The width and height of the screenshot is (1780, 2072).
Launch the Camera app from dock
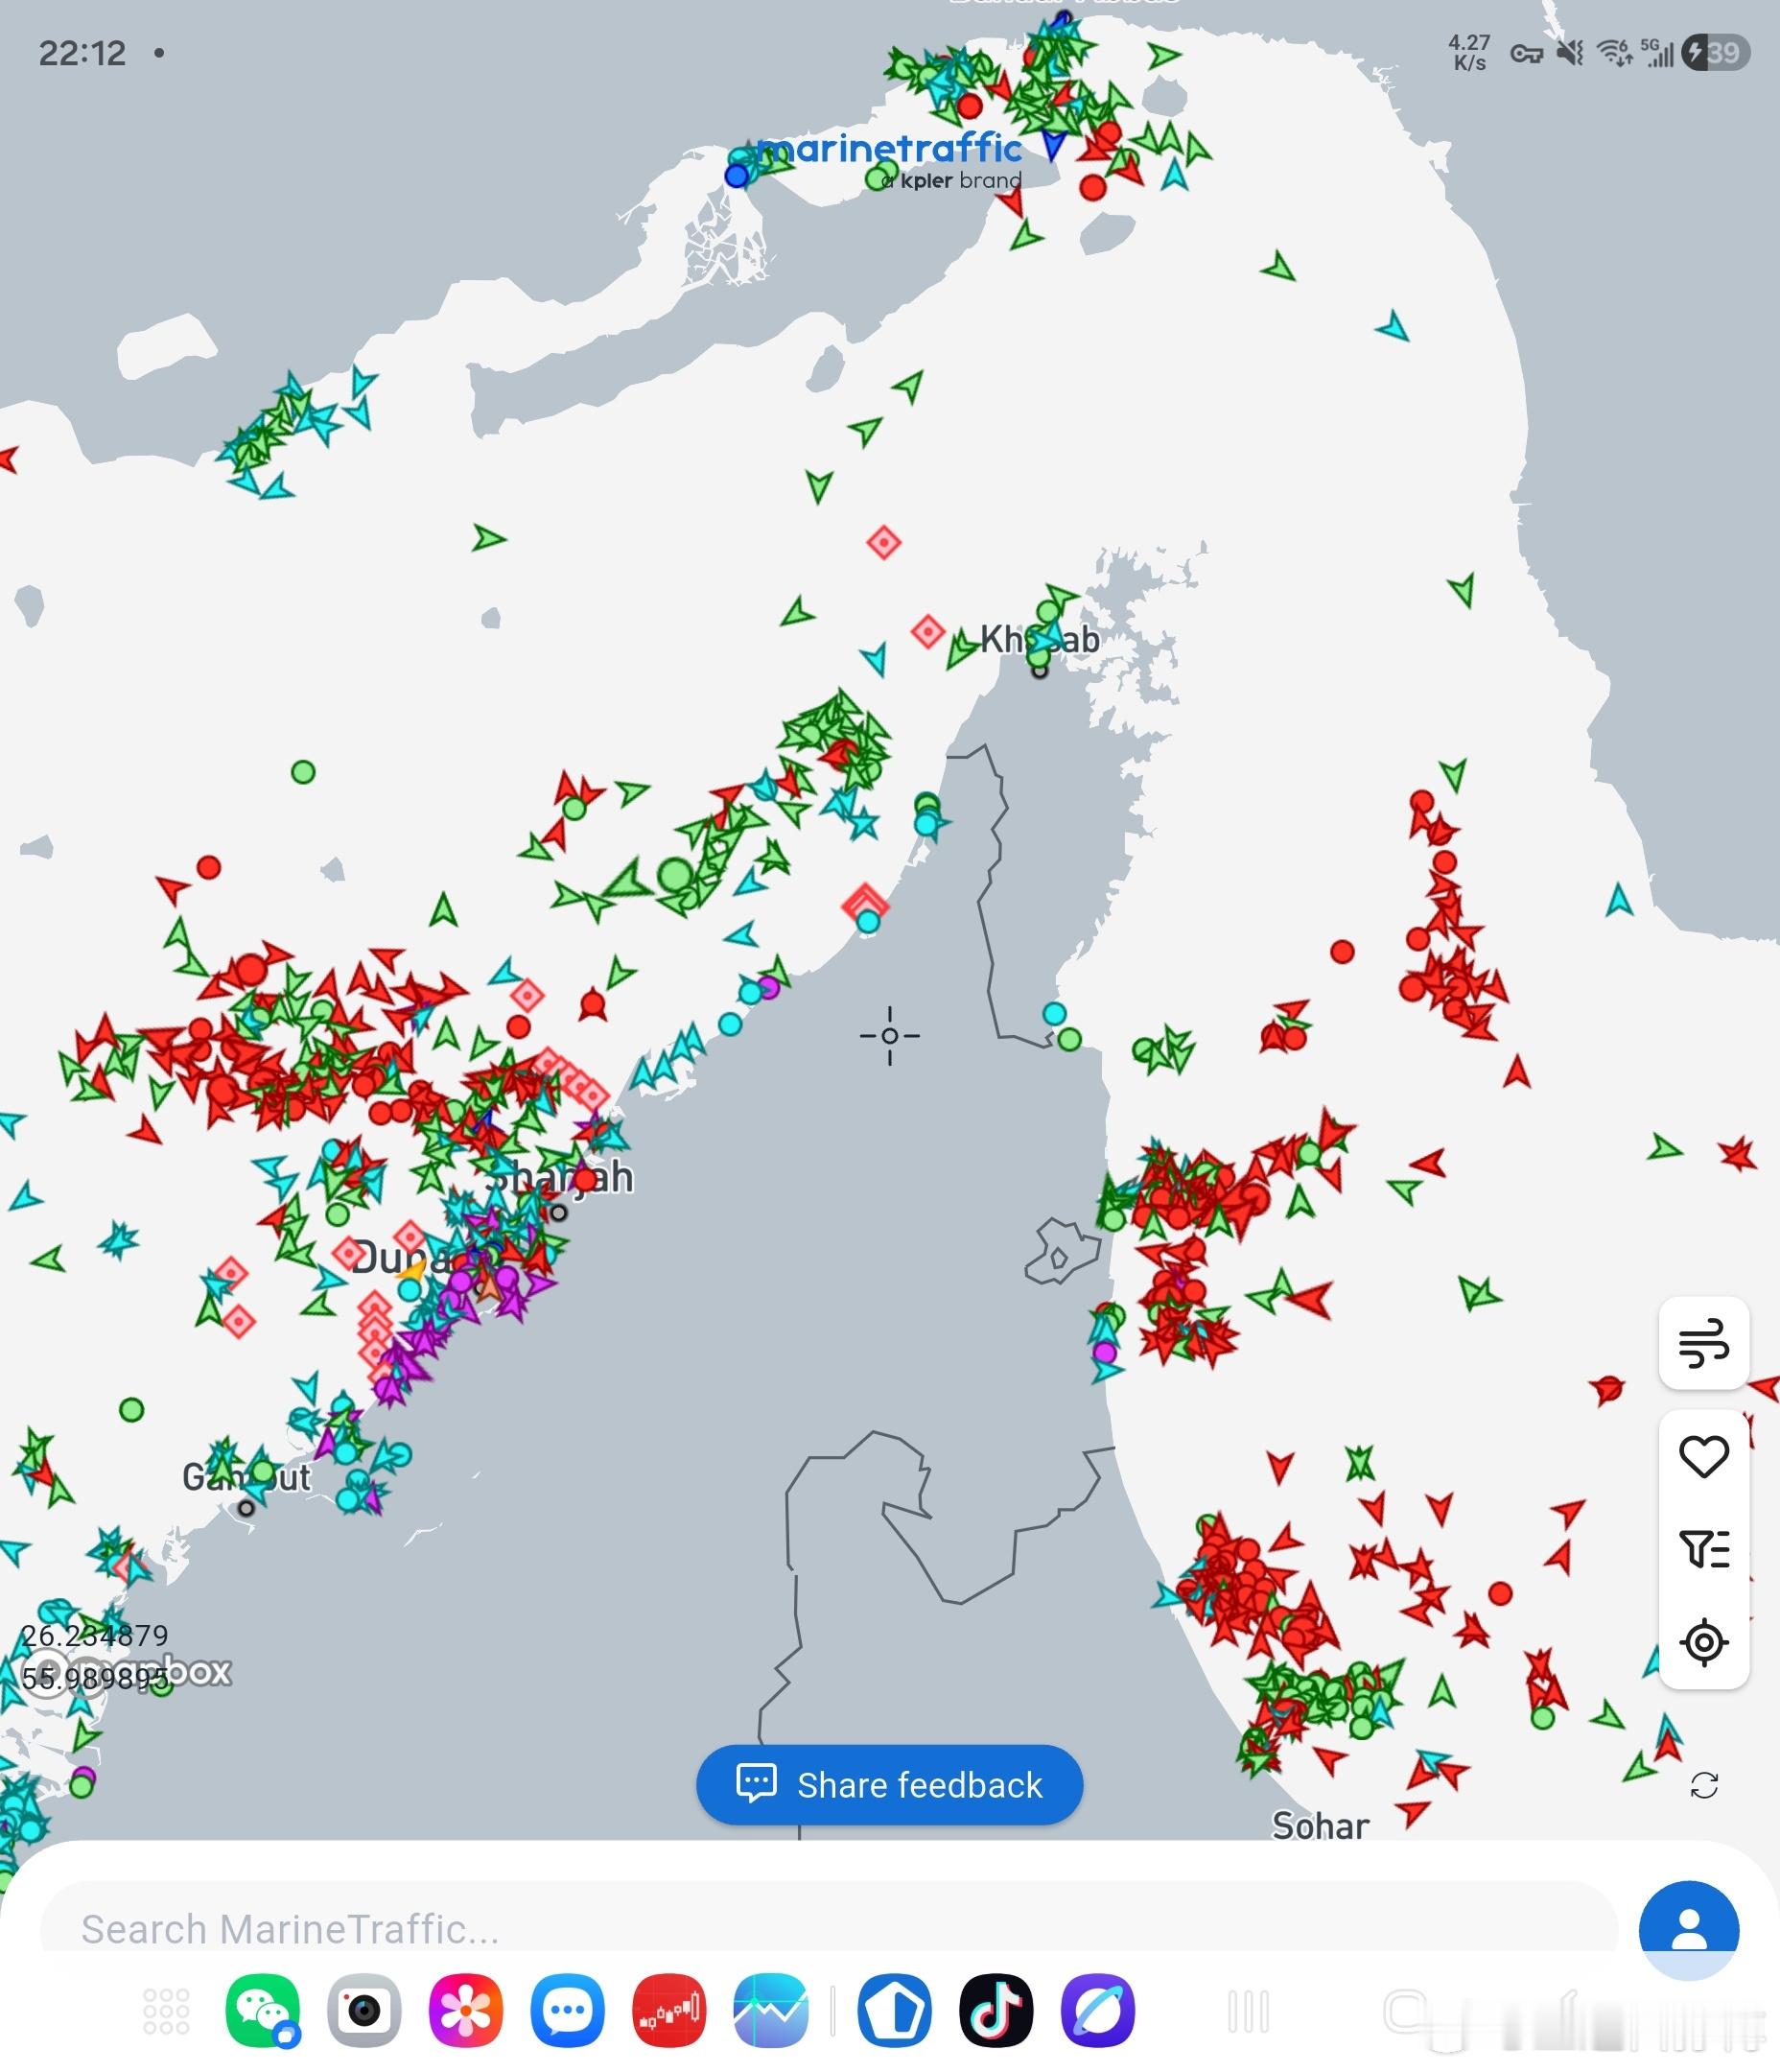pyautogui.click(x=364, y=2010)
